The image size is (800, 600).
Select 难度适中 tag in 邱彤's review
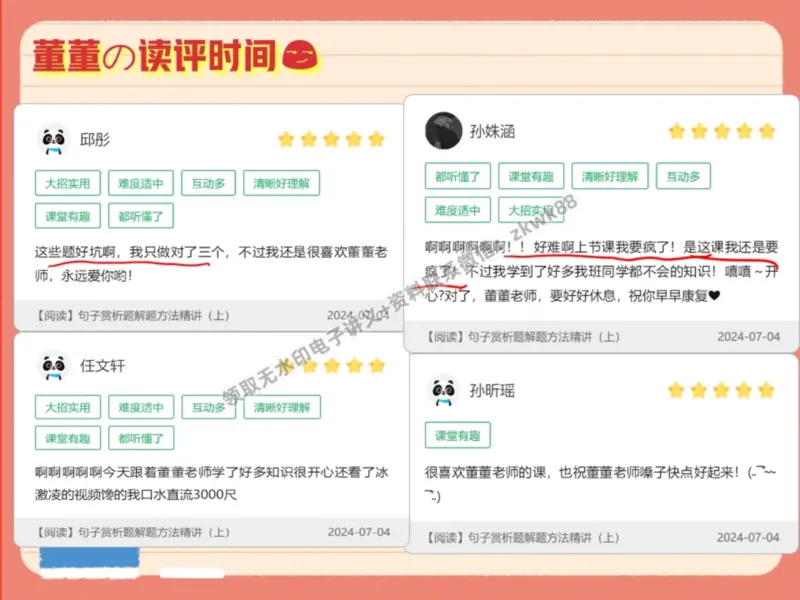pyautogui.click(x=141, y=183)
